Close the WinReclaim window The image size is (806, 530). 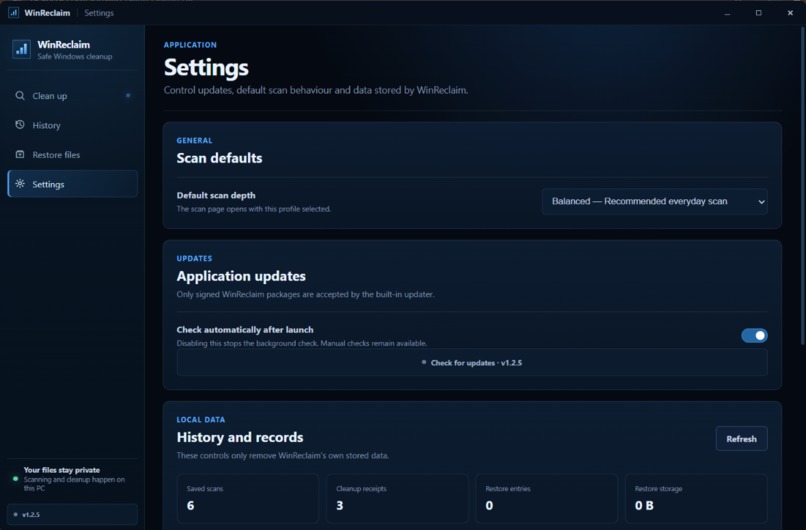coord(790,13)
